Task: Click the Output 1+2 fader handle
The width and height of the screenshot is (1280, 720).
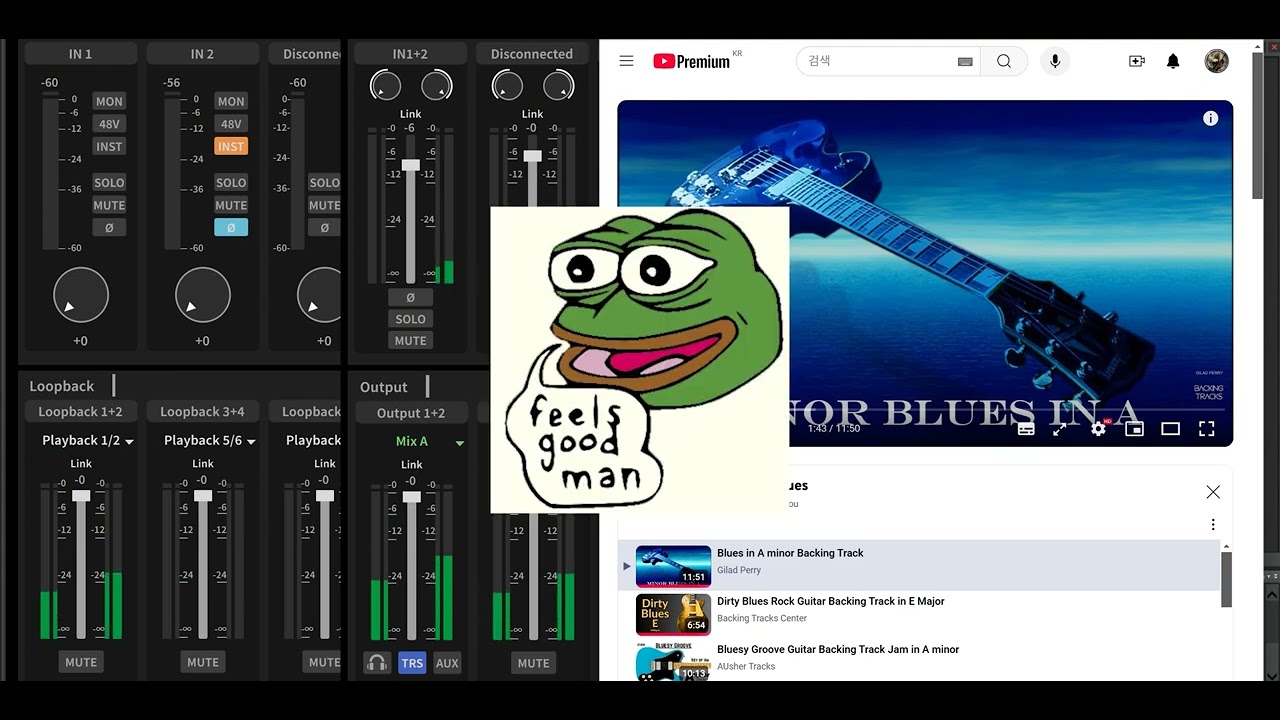Action: [x=411, y=497]
